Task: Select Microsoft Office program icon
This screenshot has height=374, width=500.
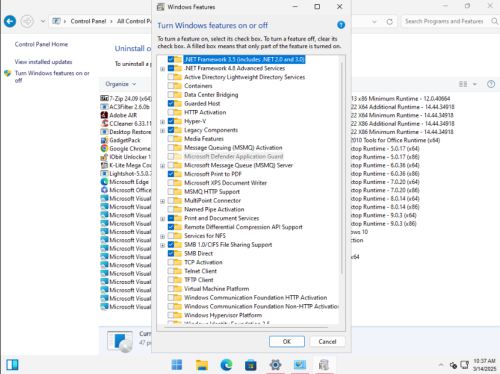Action: tap(104, 190)
